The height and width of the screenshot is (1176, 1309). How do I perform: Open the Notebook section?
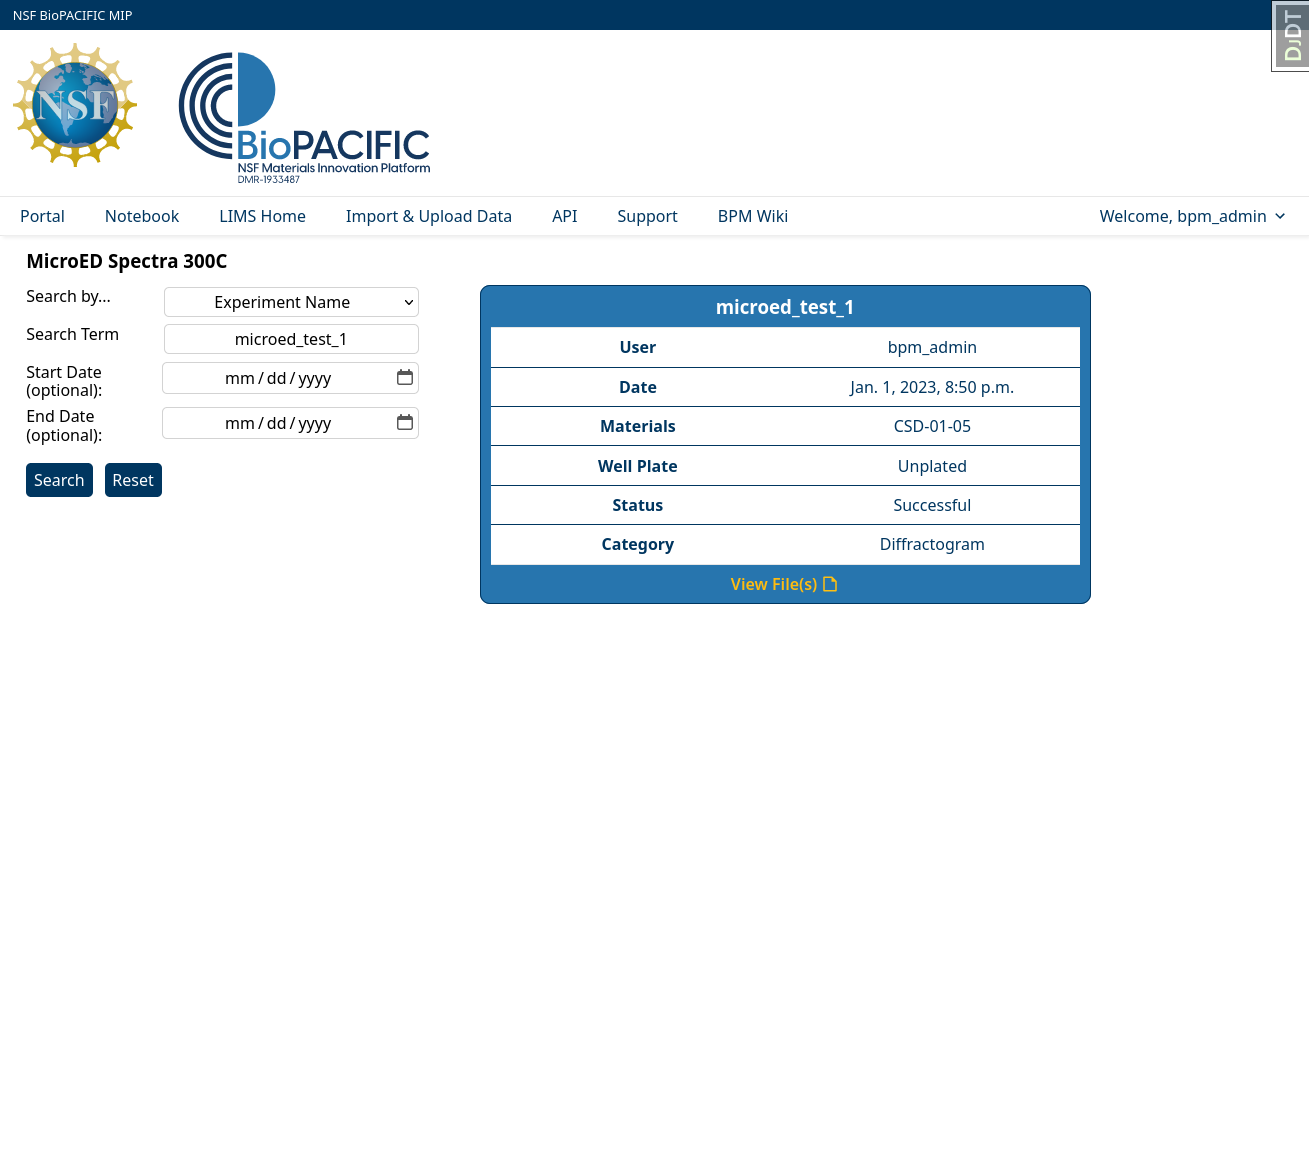[141, 216]
